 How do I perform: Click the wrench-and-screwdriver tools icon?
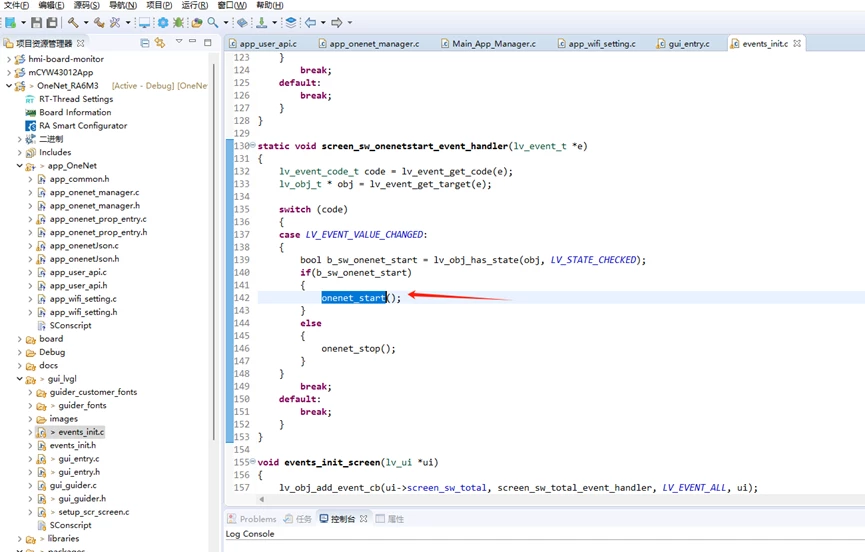coord(115,23)
